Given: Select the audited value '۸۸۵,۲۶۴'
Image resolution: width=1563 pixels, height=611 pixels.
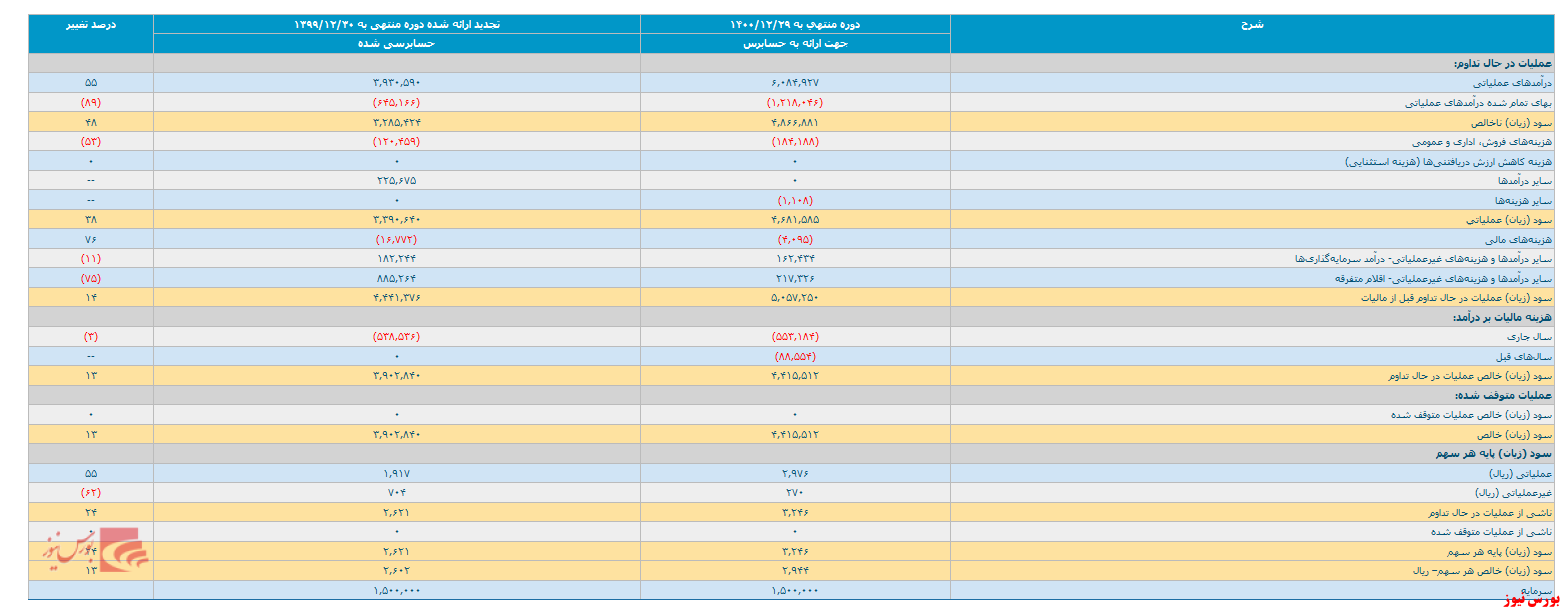Looking at the screenshot, I should pos(397,279).
